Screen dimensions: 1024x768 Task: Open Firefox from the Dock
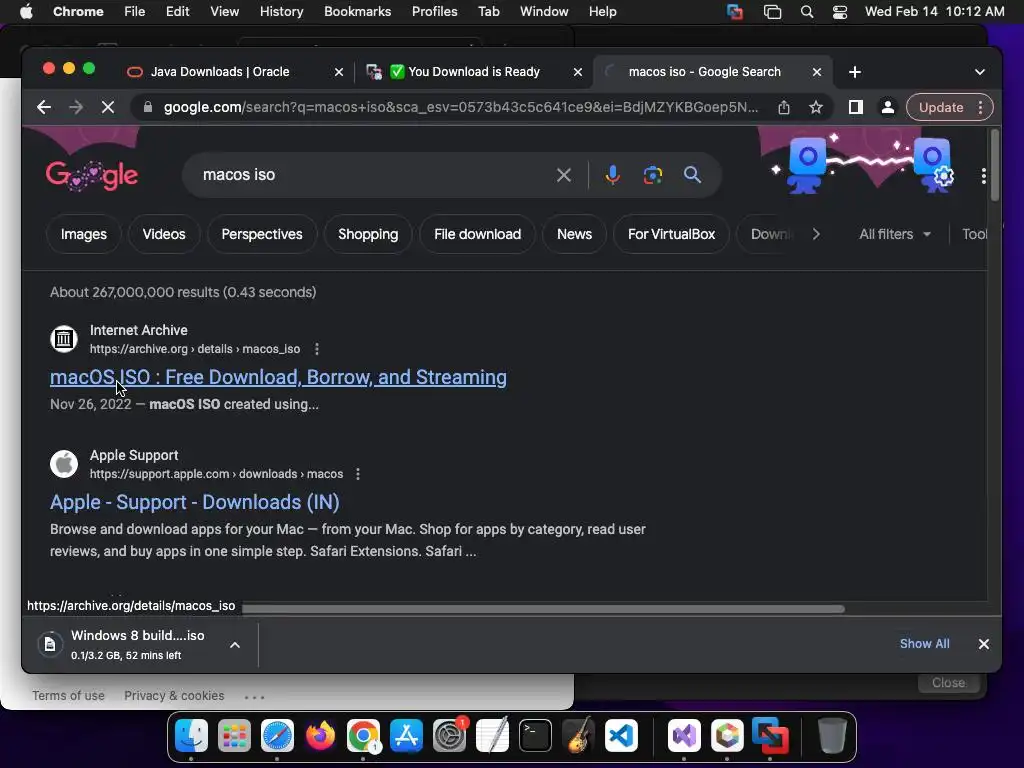[320, 736]
